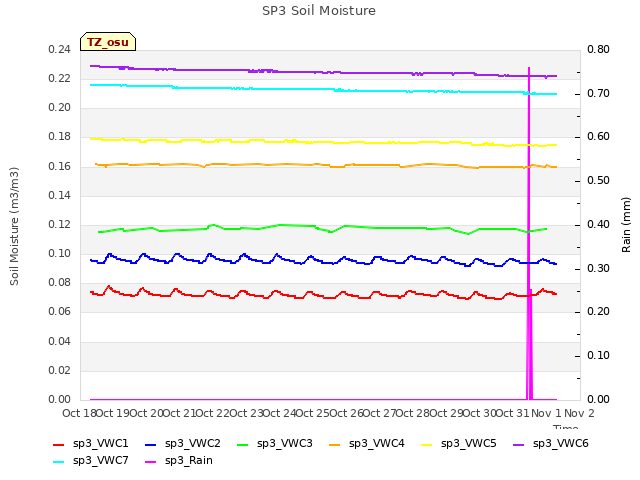Click the tall magenta rain spike

[529, 233]
